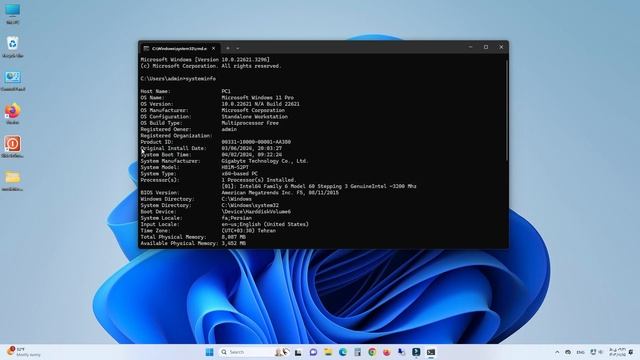This screenshot has width=640, height=360.
Task: Open the Recycle Bin desktop icon
Action: [x=13, y=47]
